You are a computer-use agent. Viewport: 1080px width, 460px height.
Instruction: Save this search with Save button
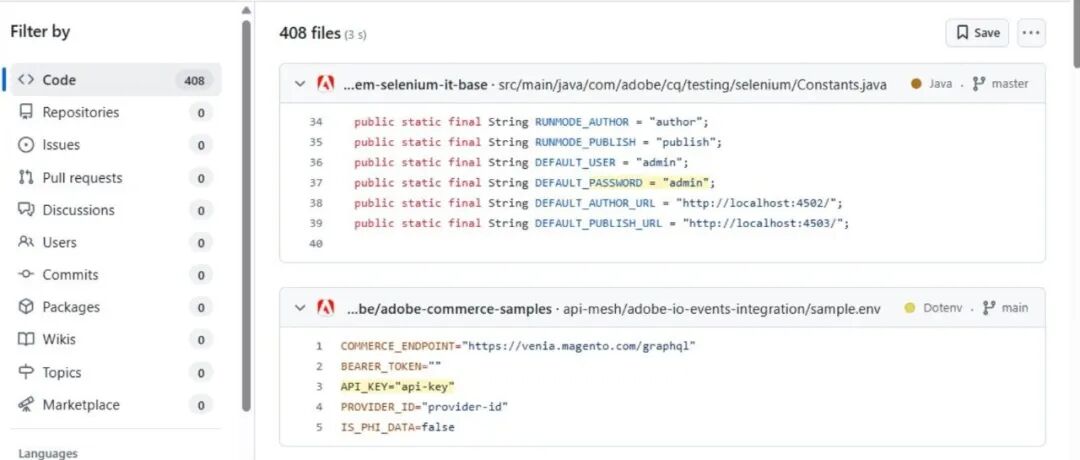[977, 33]
